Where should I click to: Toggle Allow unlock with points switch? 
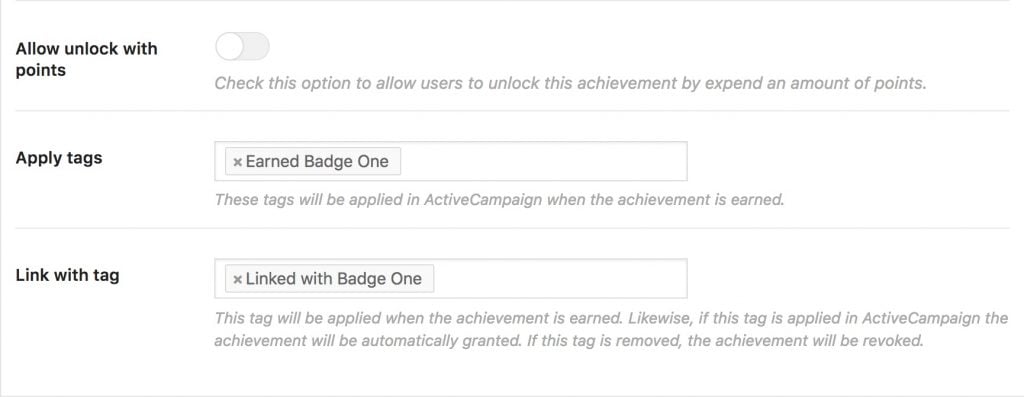click(242, 46)
